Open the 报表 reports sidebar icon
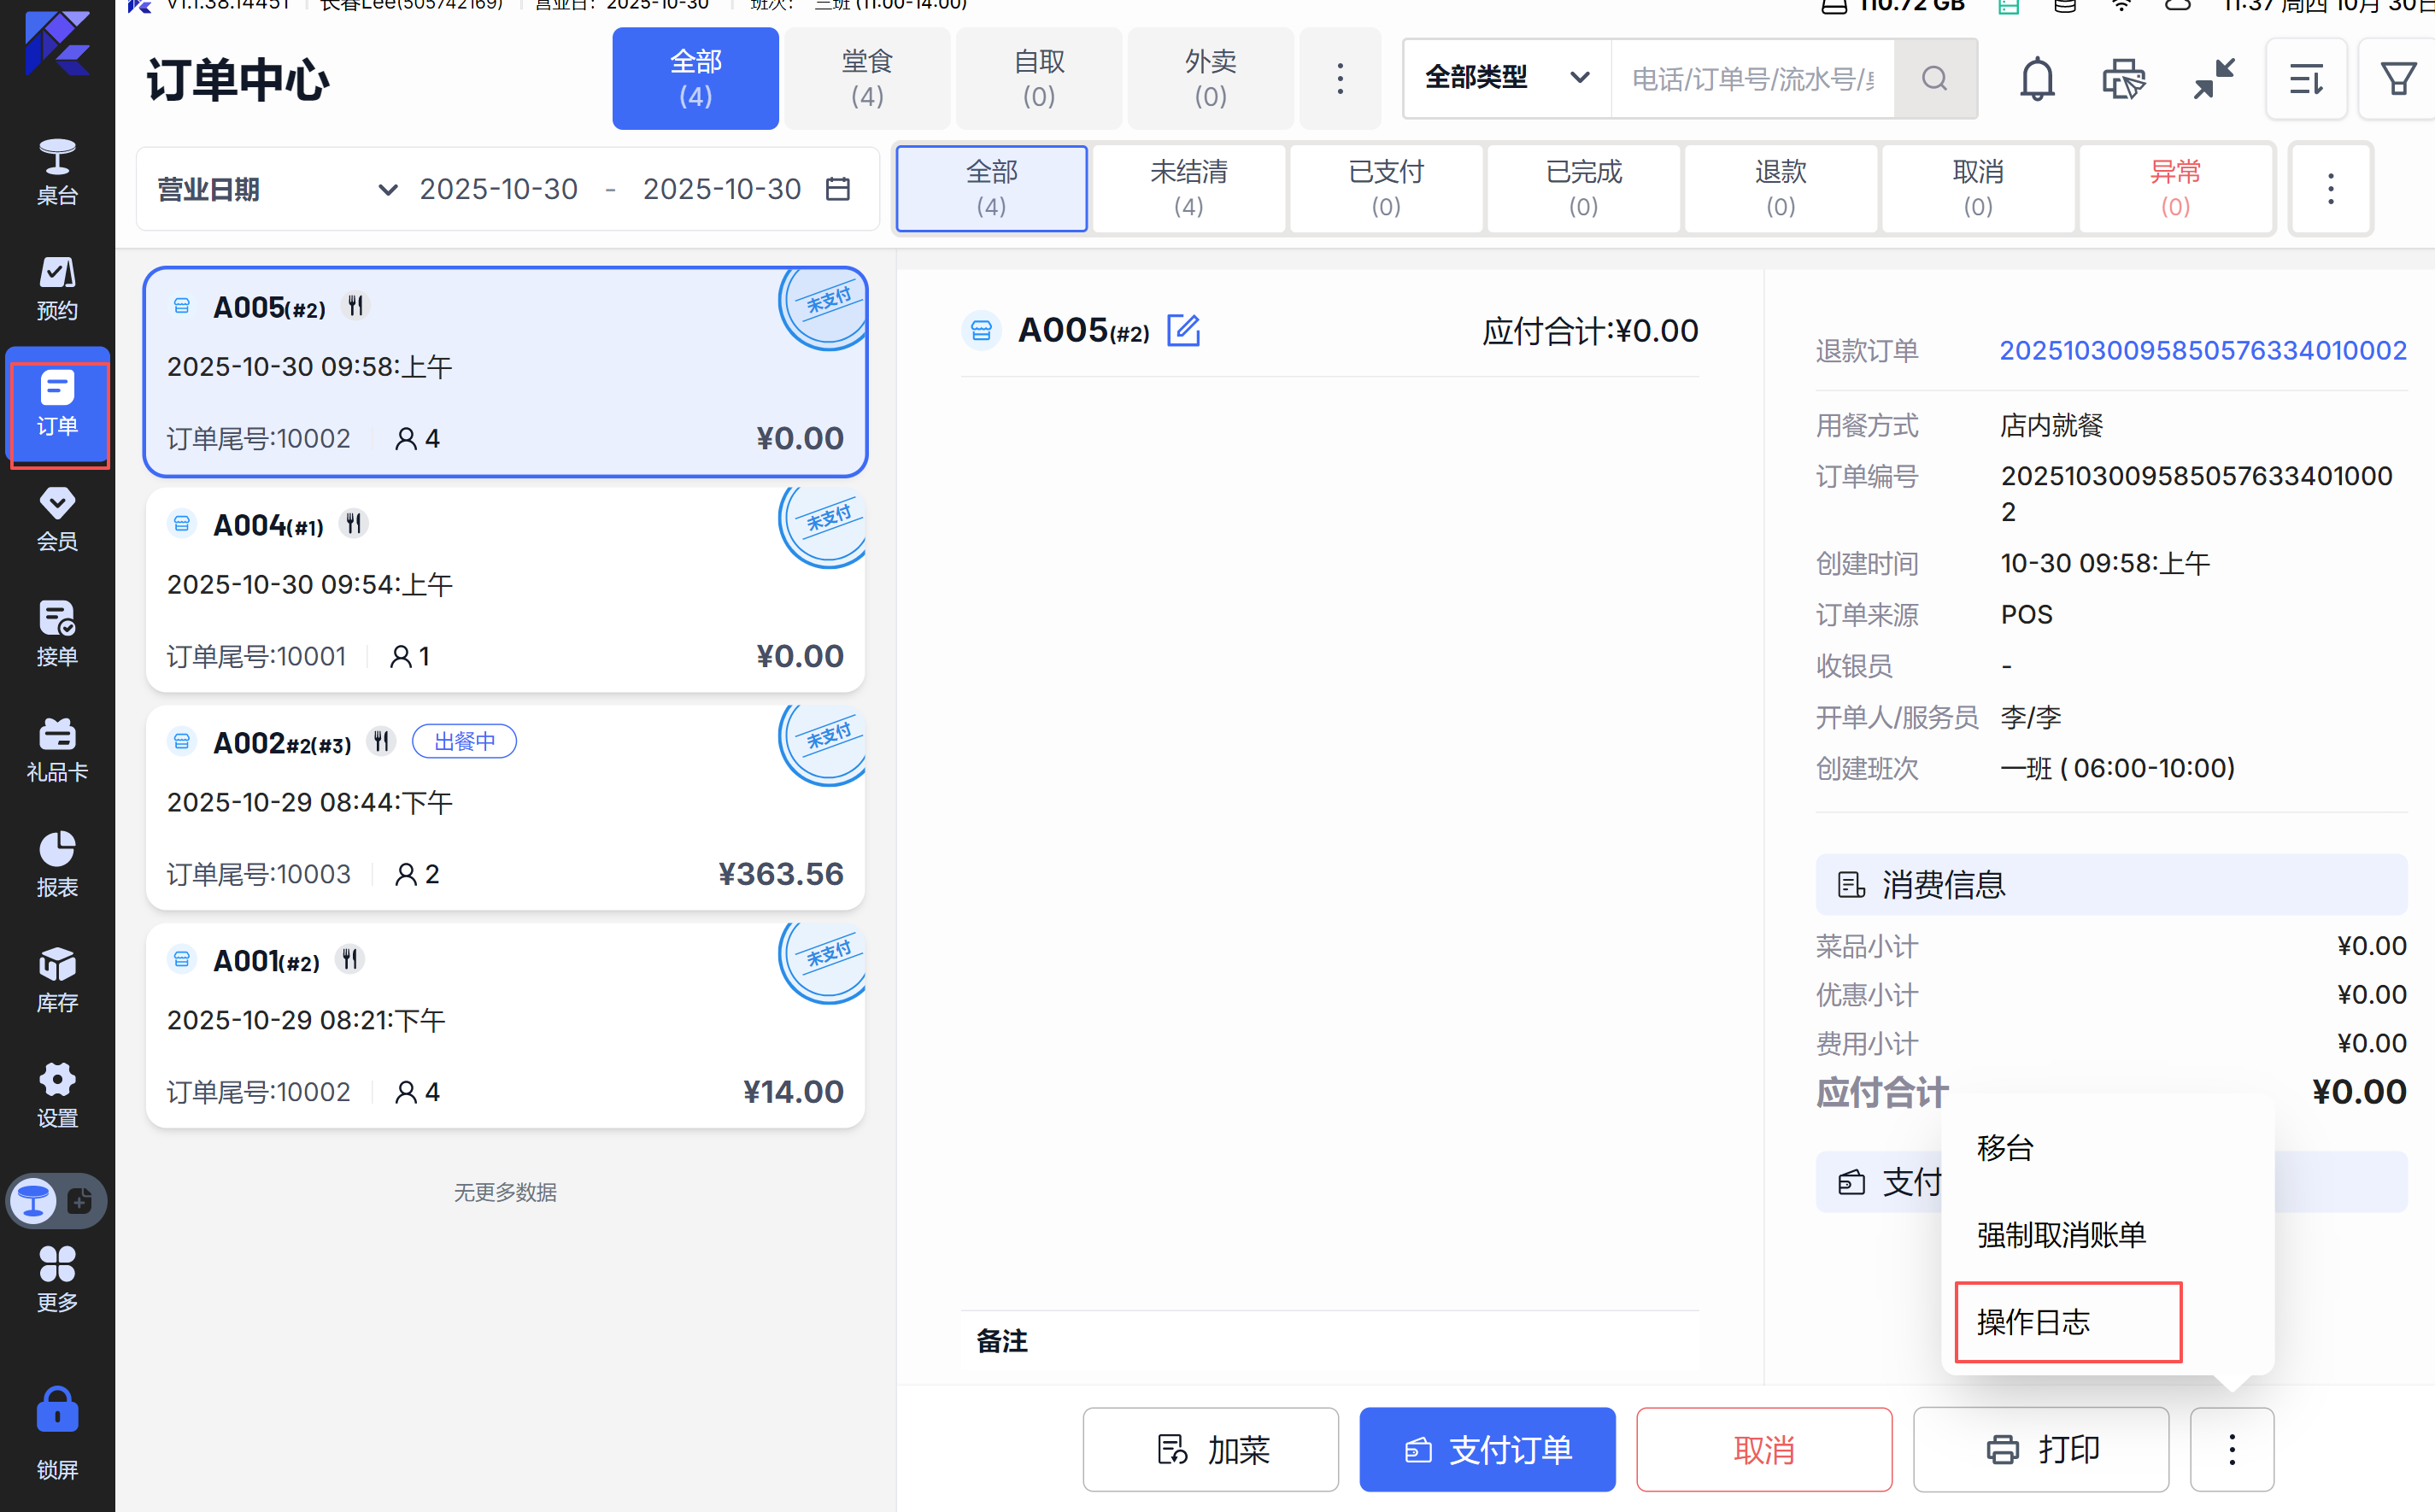This screenshot has width=2435, height=1512. [x=57, y=864]
